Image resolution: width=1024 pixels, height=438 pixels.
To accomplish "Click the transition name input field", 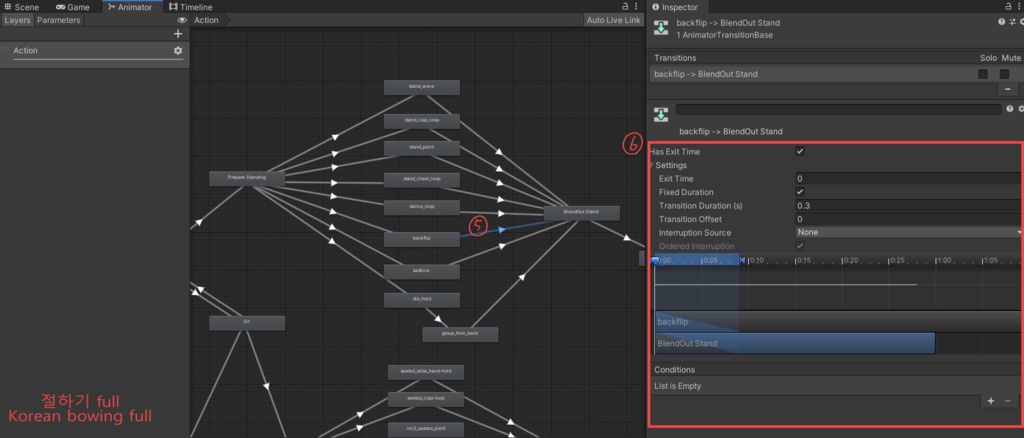I will 838,110.
